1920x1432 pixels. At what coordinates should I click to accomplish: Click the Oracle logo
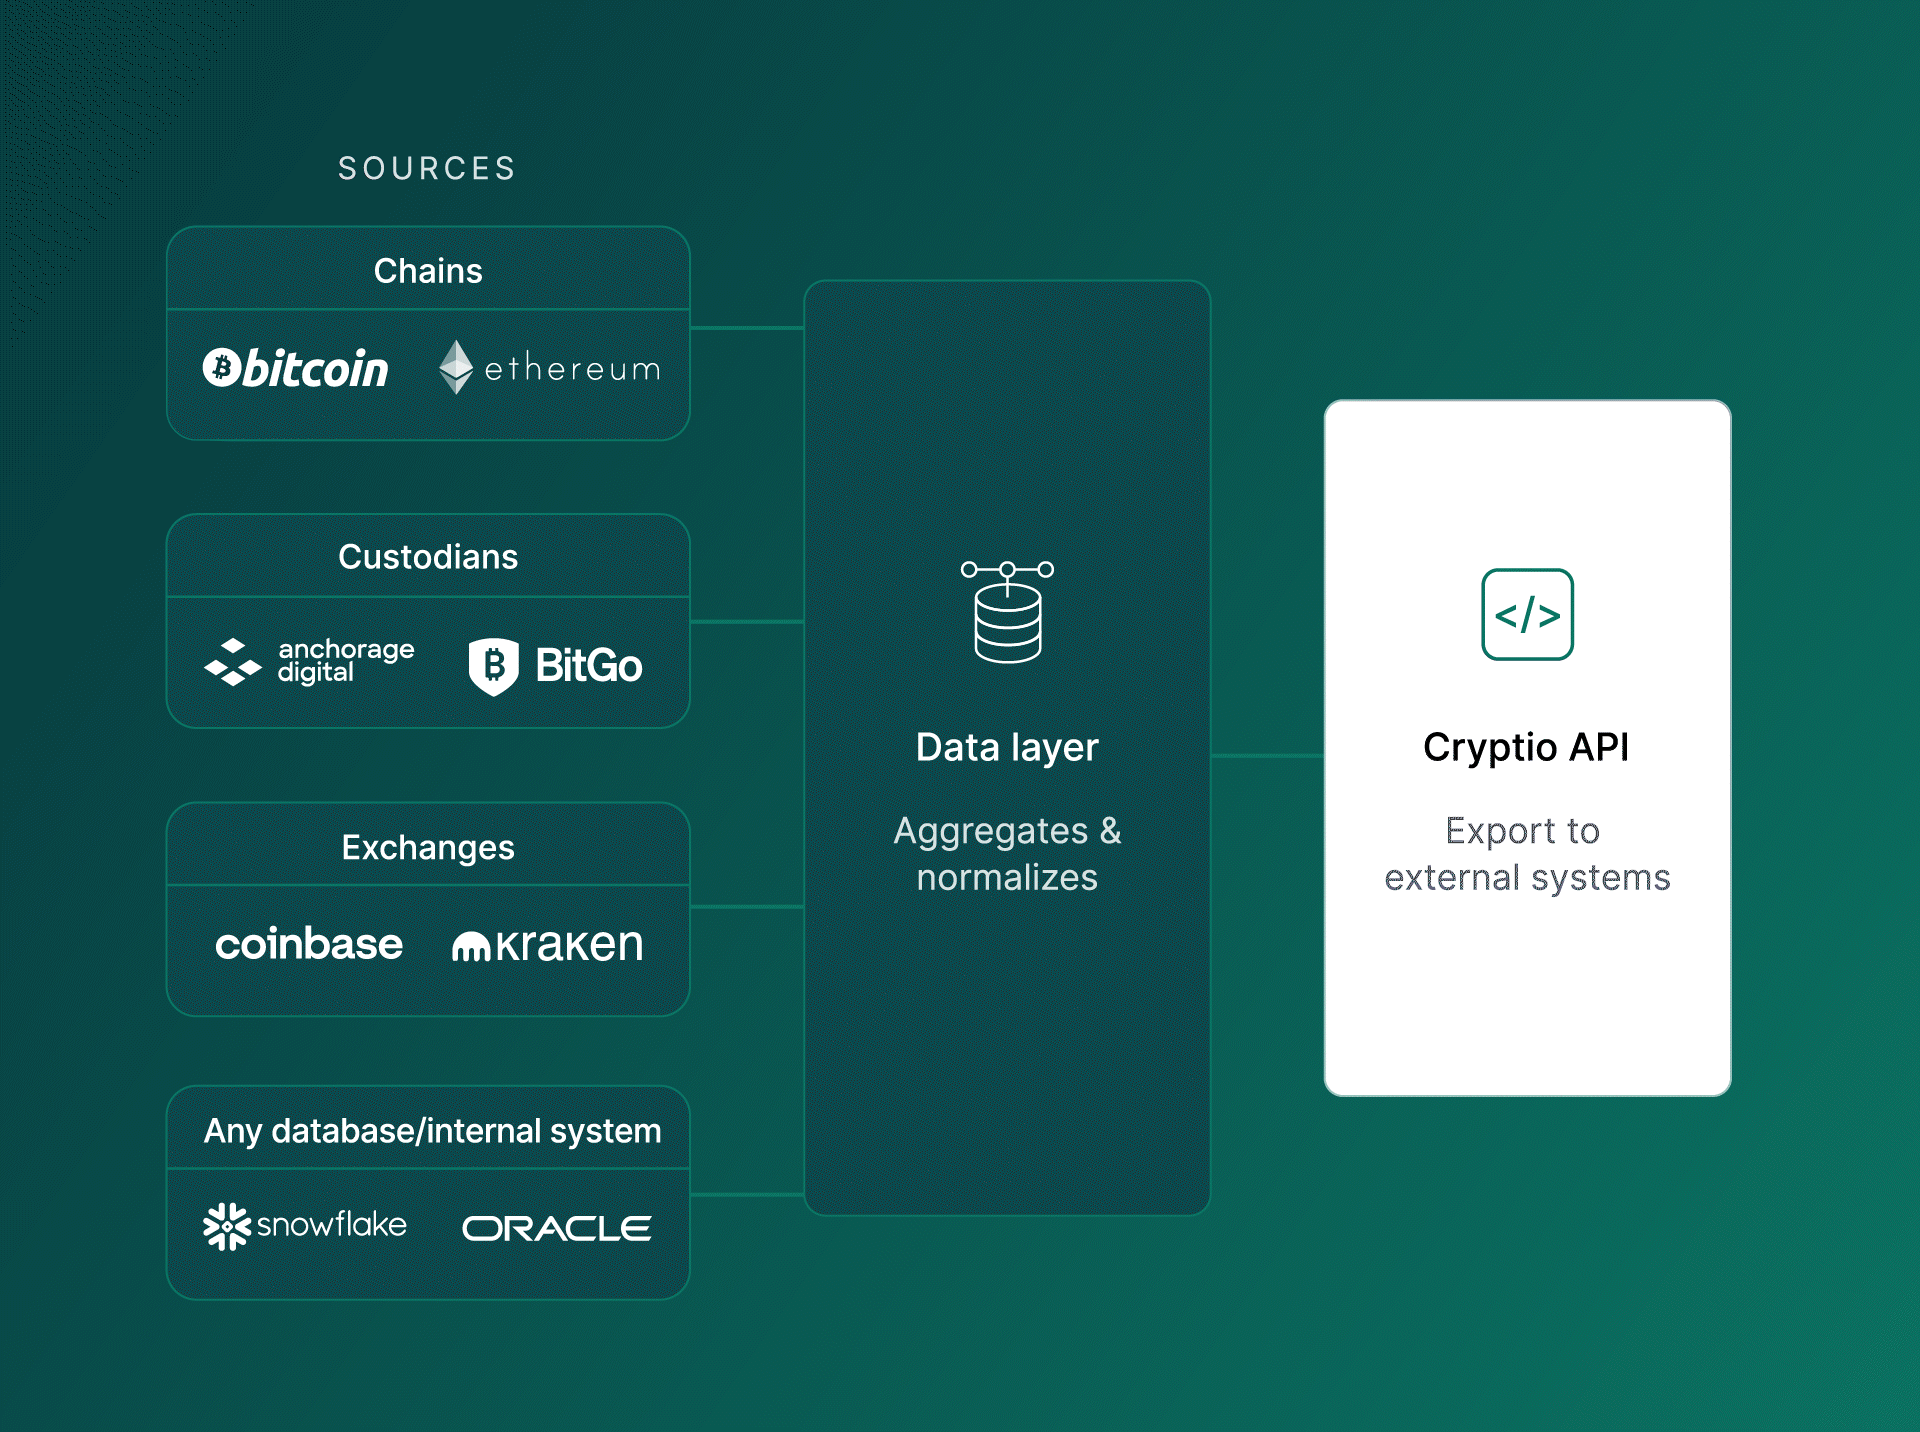(556, 1226)
